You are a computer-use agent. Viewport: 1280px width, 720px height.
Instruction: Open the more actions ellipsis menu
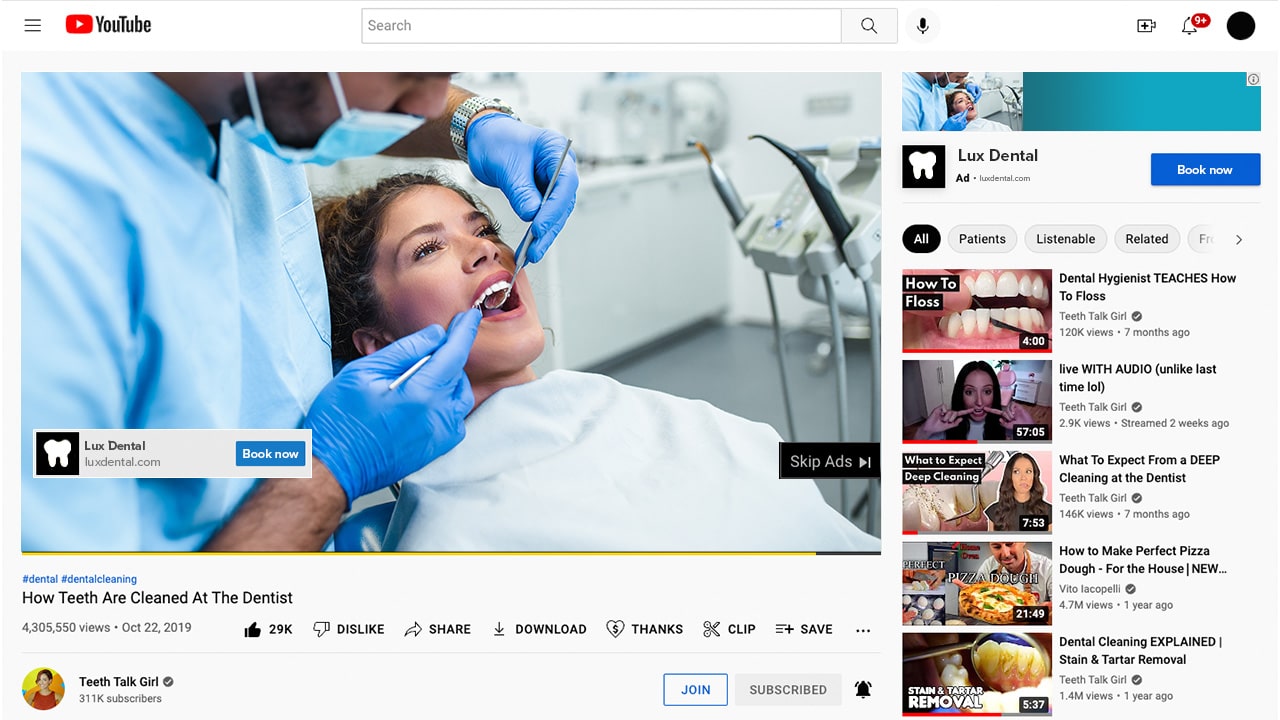pos(863,630)
